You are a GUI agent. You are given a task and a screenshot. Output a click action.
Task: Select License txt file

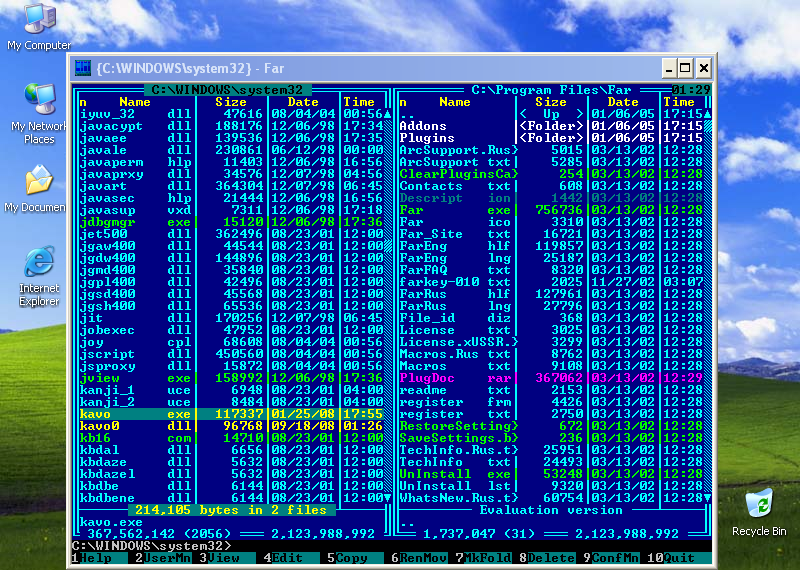coord(551,330)
